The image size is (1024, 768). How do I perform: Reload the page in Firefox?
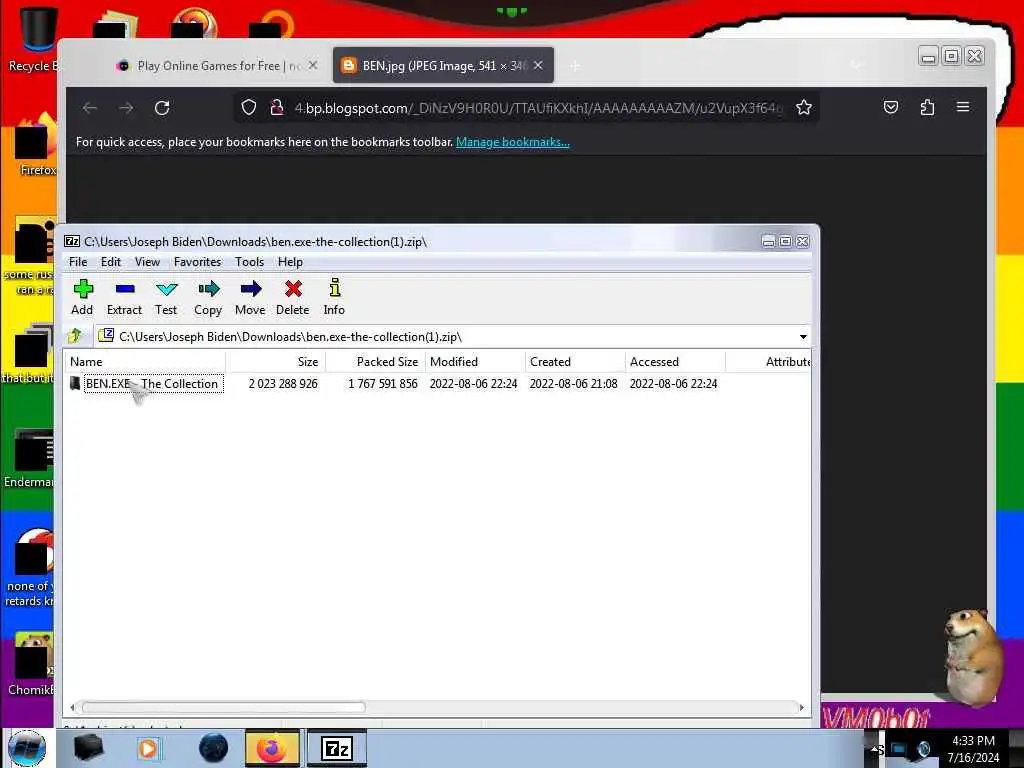[162, 108]
